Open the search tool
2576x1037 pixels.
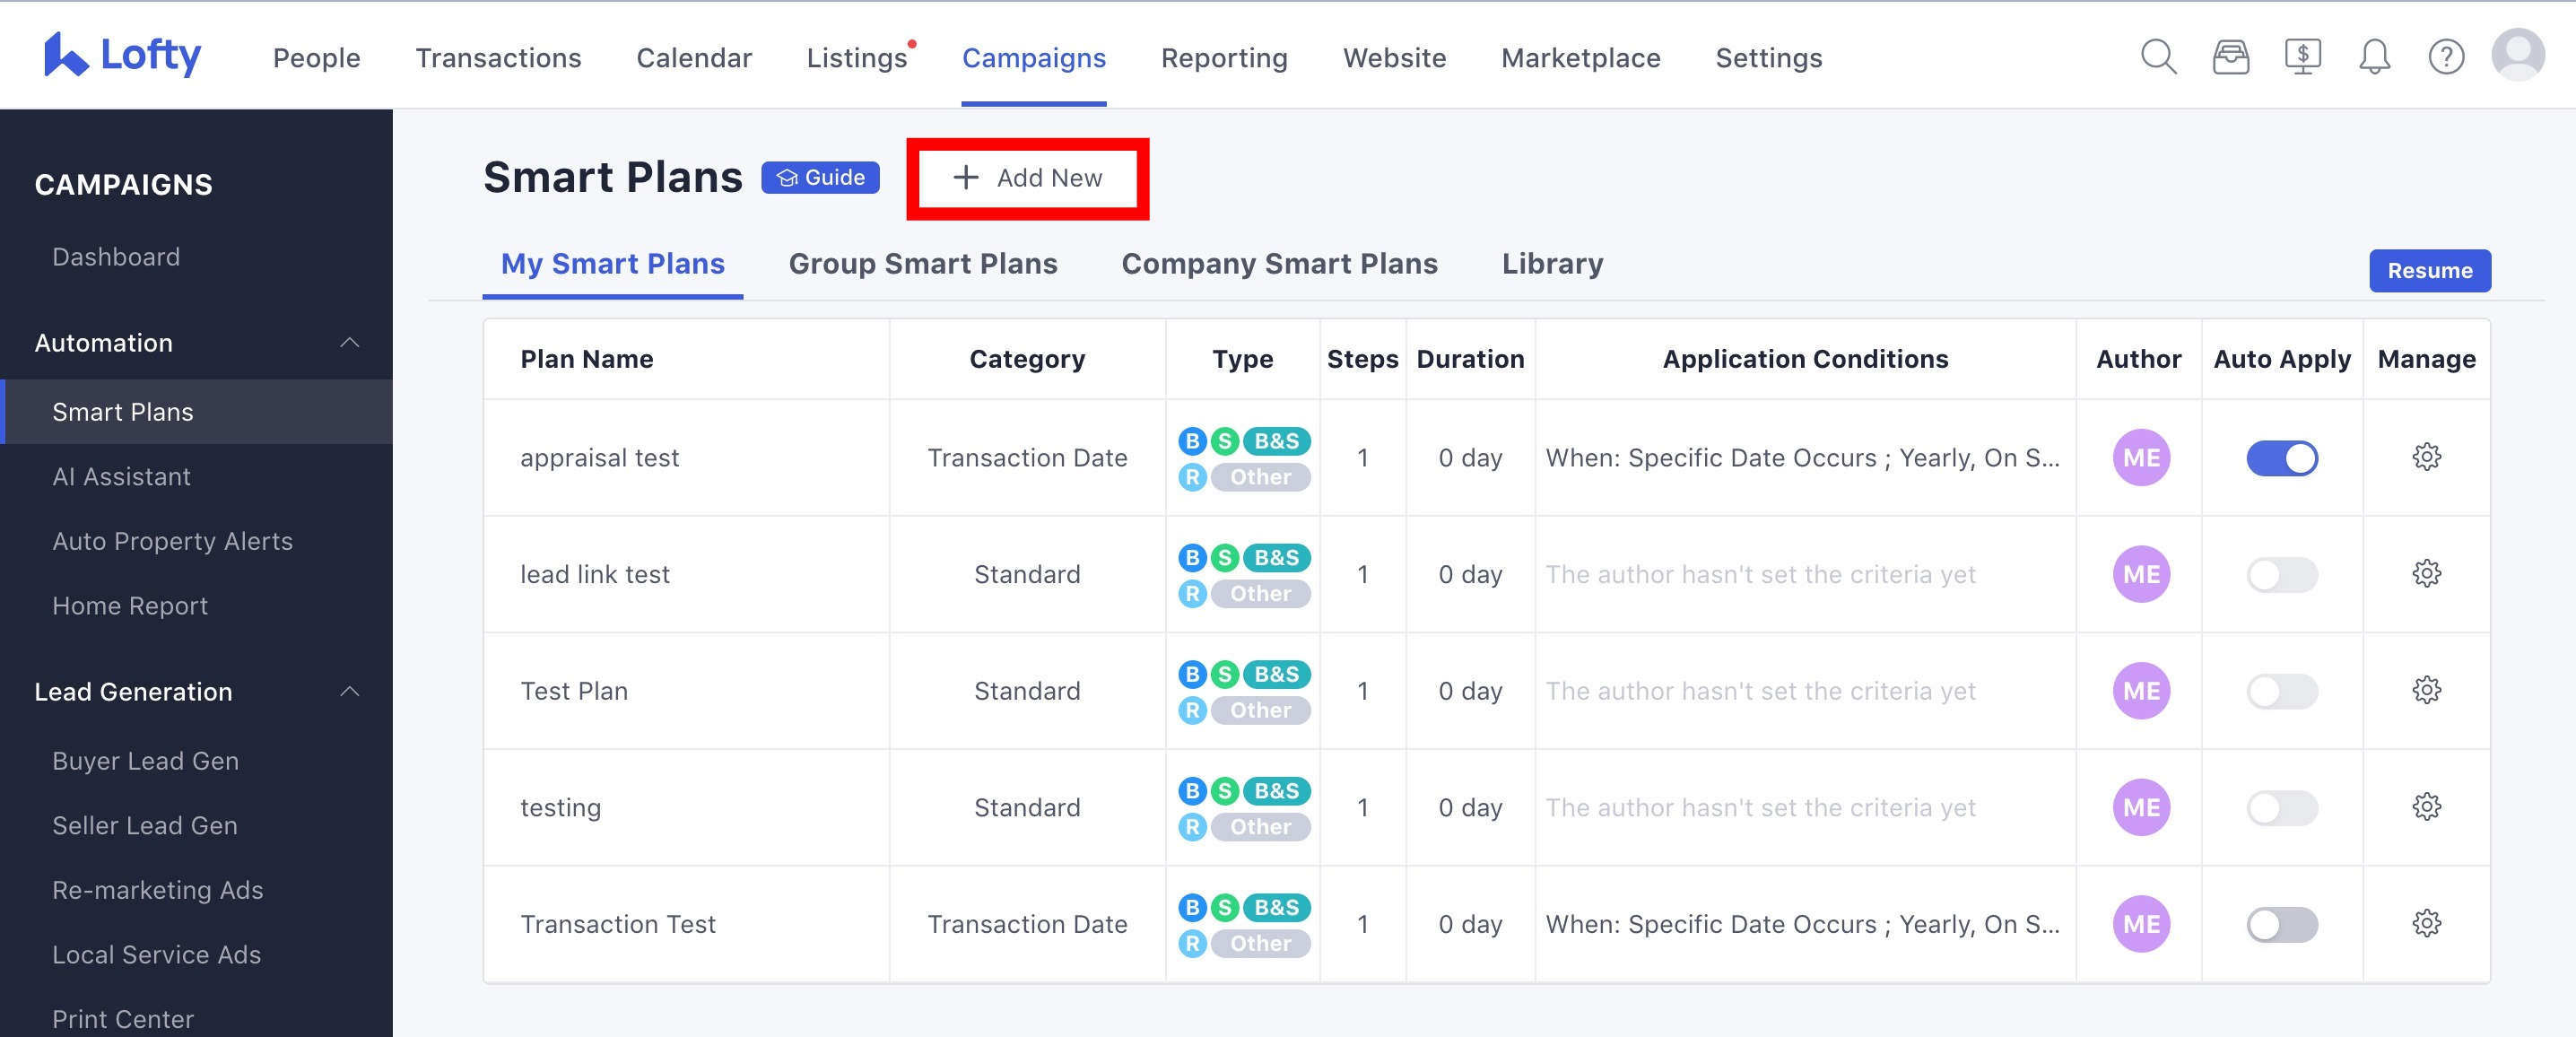pos(2157,57)
